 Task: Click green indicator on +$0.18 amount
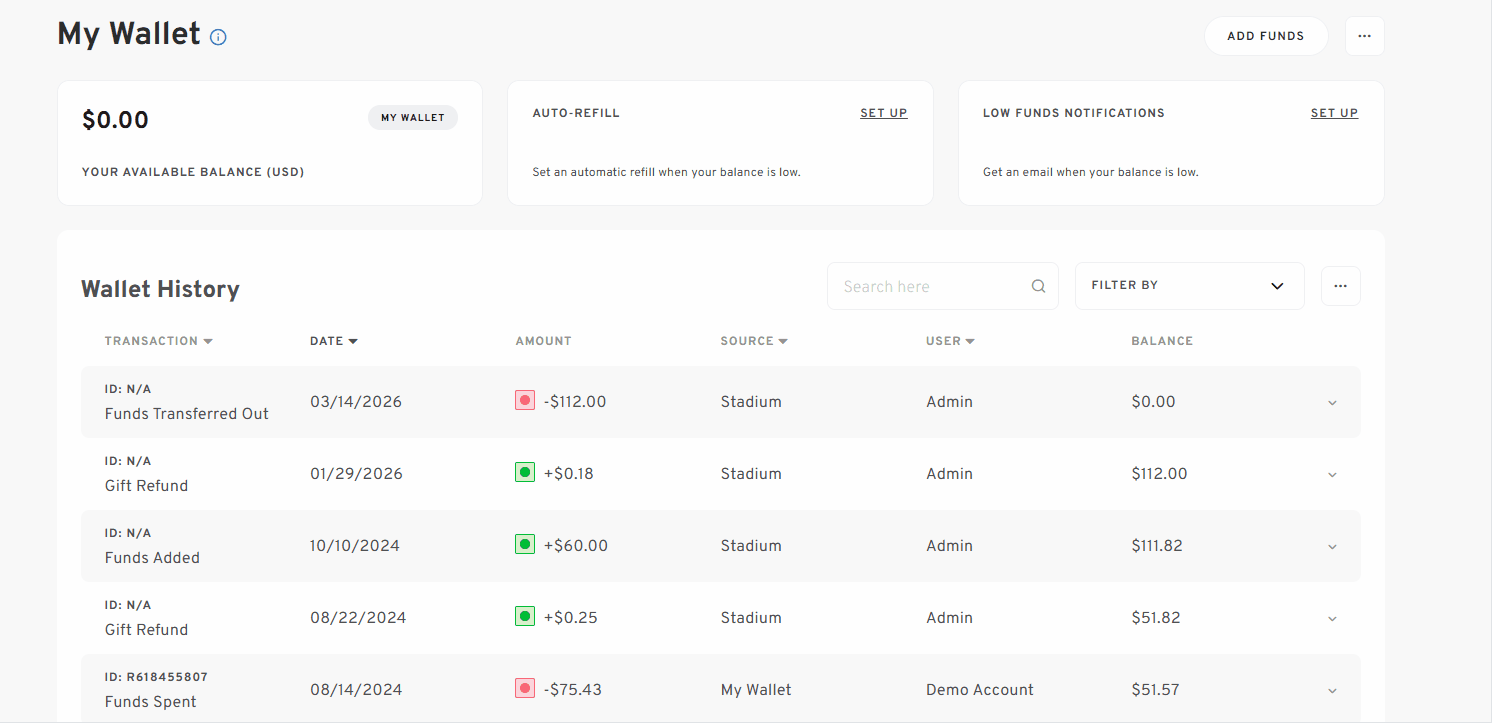[x=524, y=472]
